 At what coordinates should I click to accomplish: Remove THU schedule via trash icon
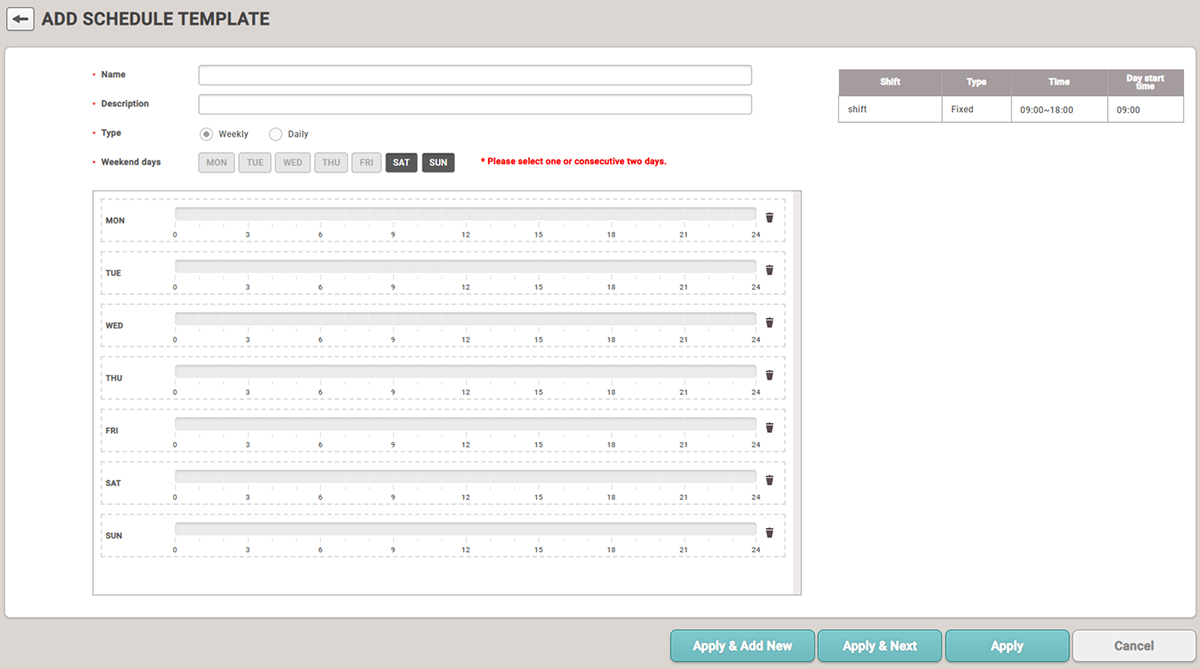pos(769,375)
